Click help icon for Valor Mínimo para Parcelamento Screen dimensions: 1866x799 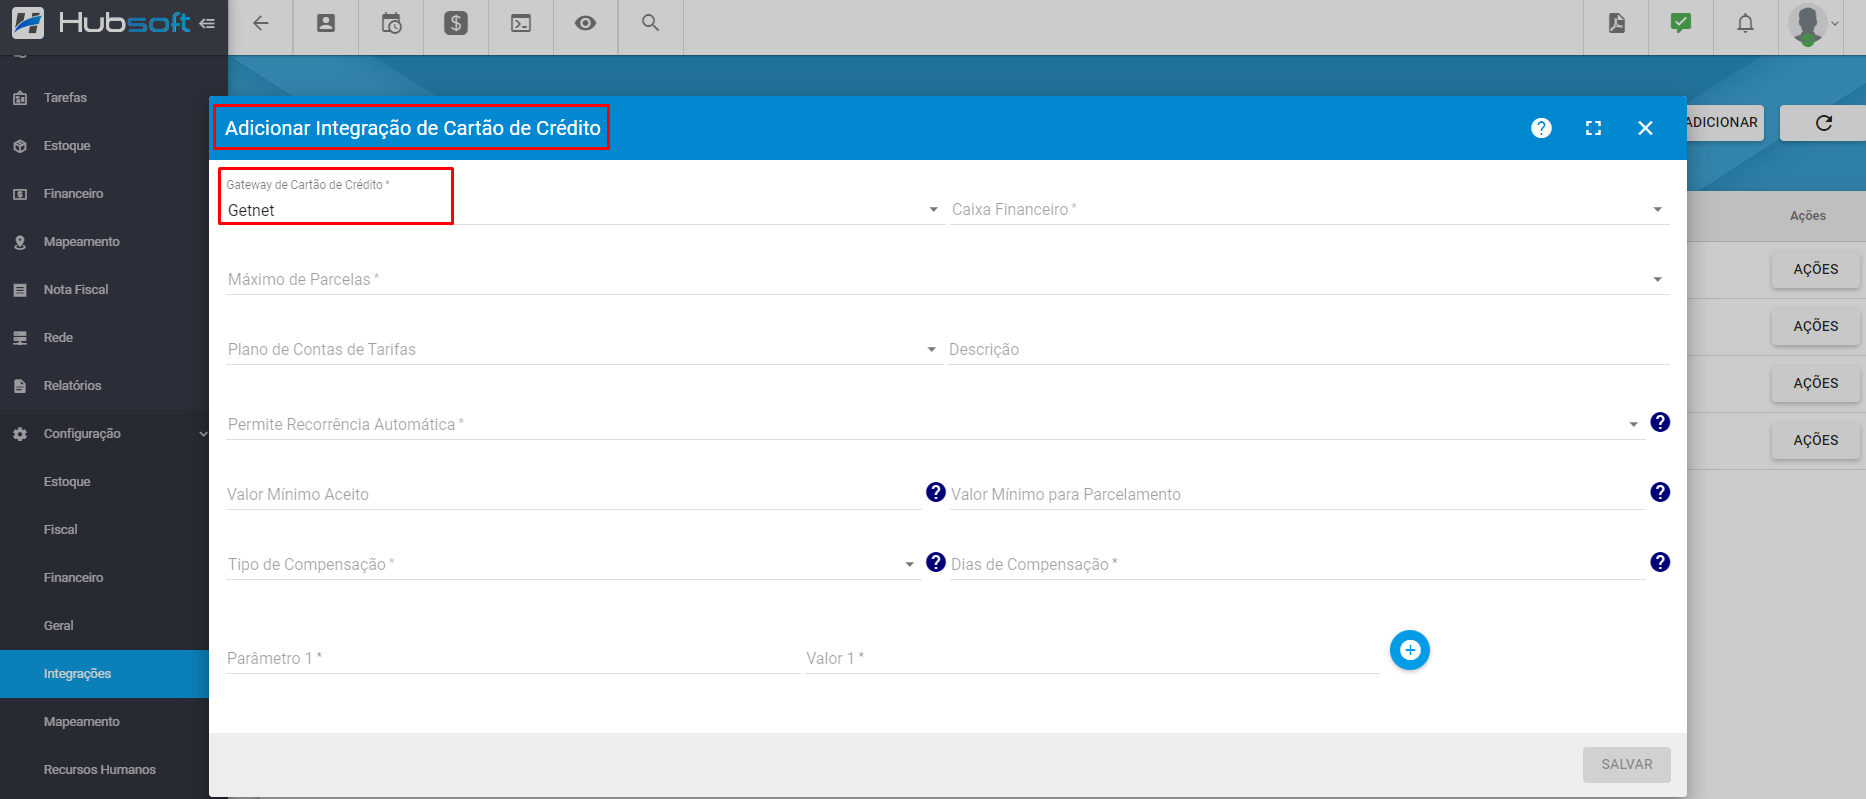(x=1660, y=492)
